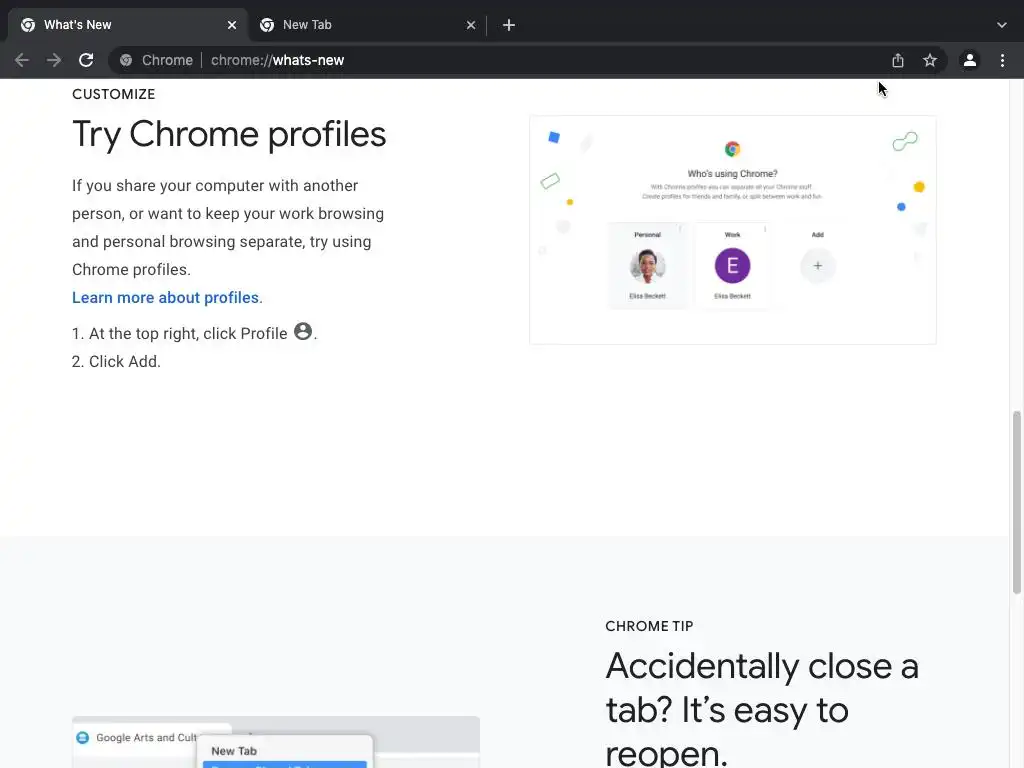Switch to the New Tab tab
The image size is (1024, 768).
point(360,25)
